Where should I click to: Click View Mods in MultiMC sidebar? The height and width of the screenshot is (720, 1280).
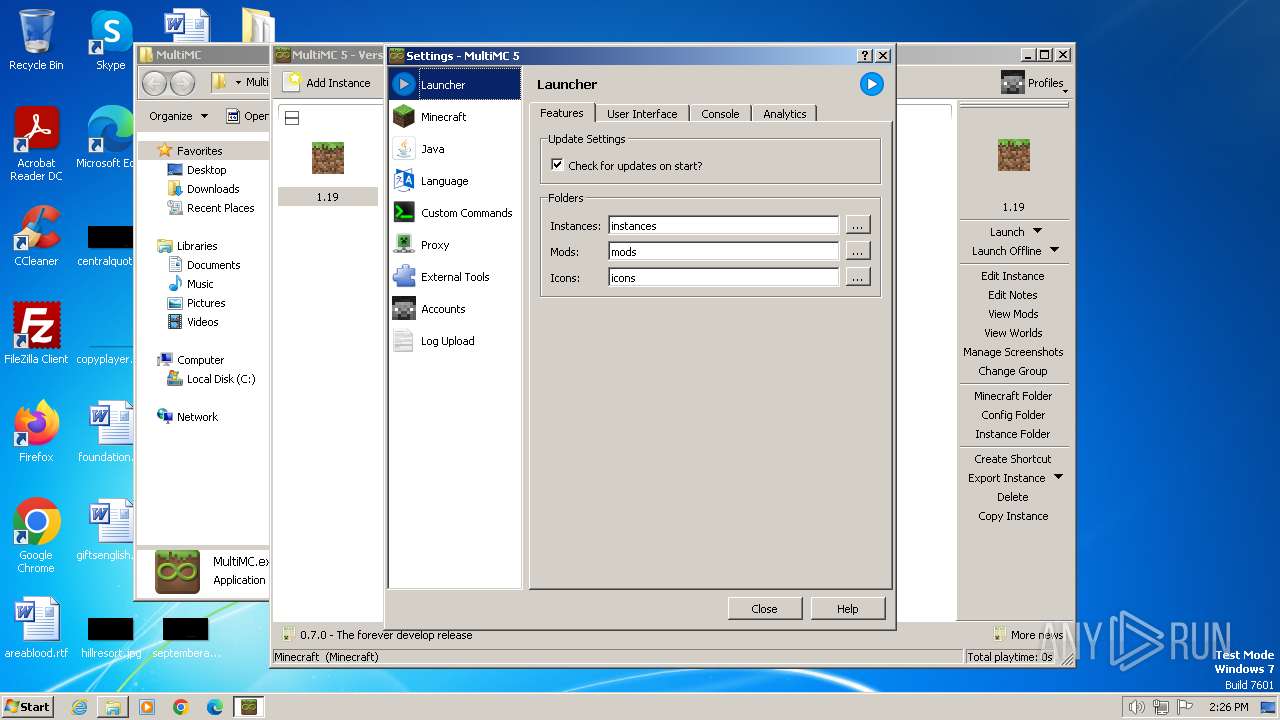[1012, 314]
